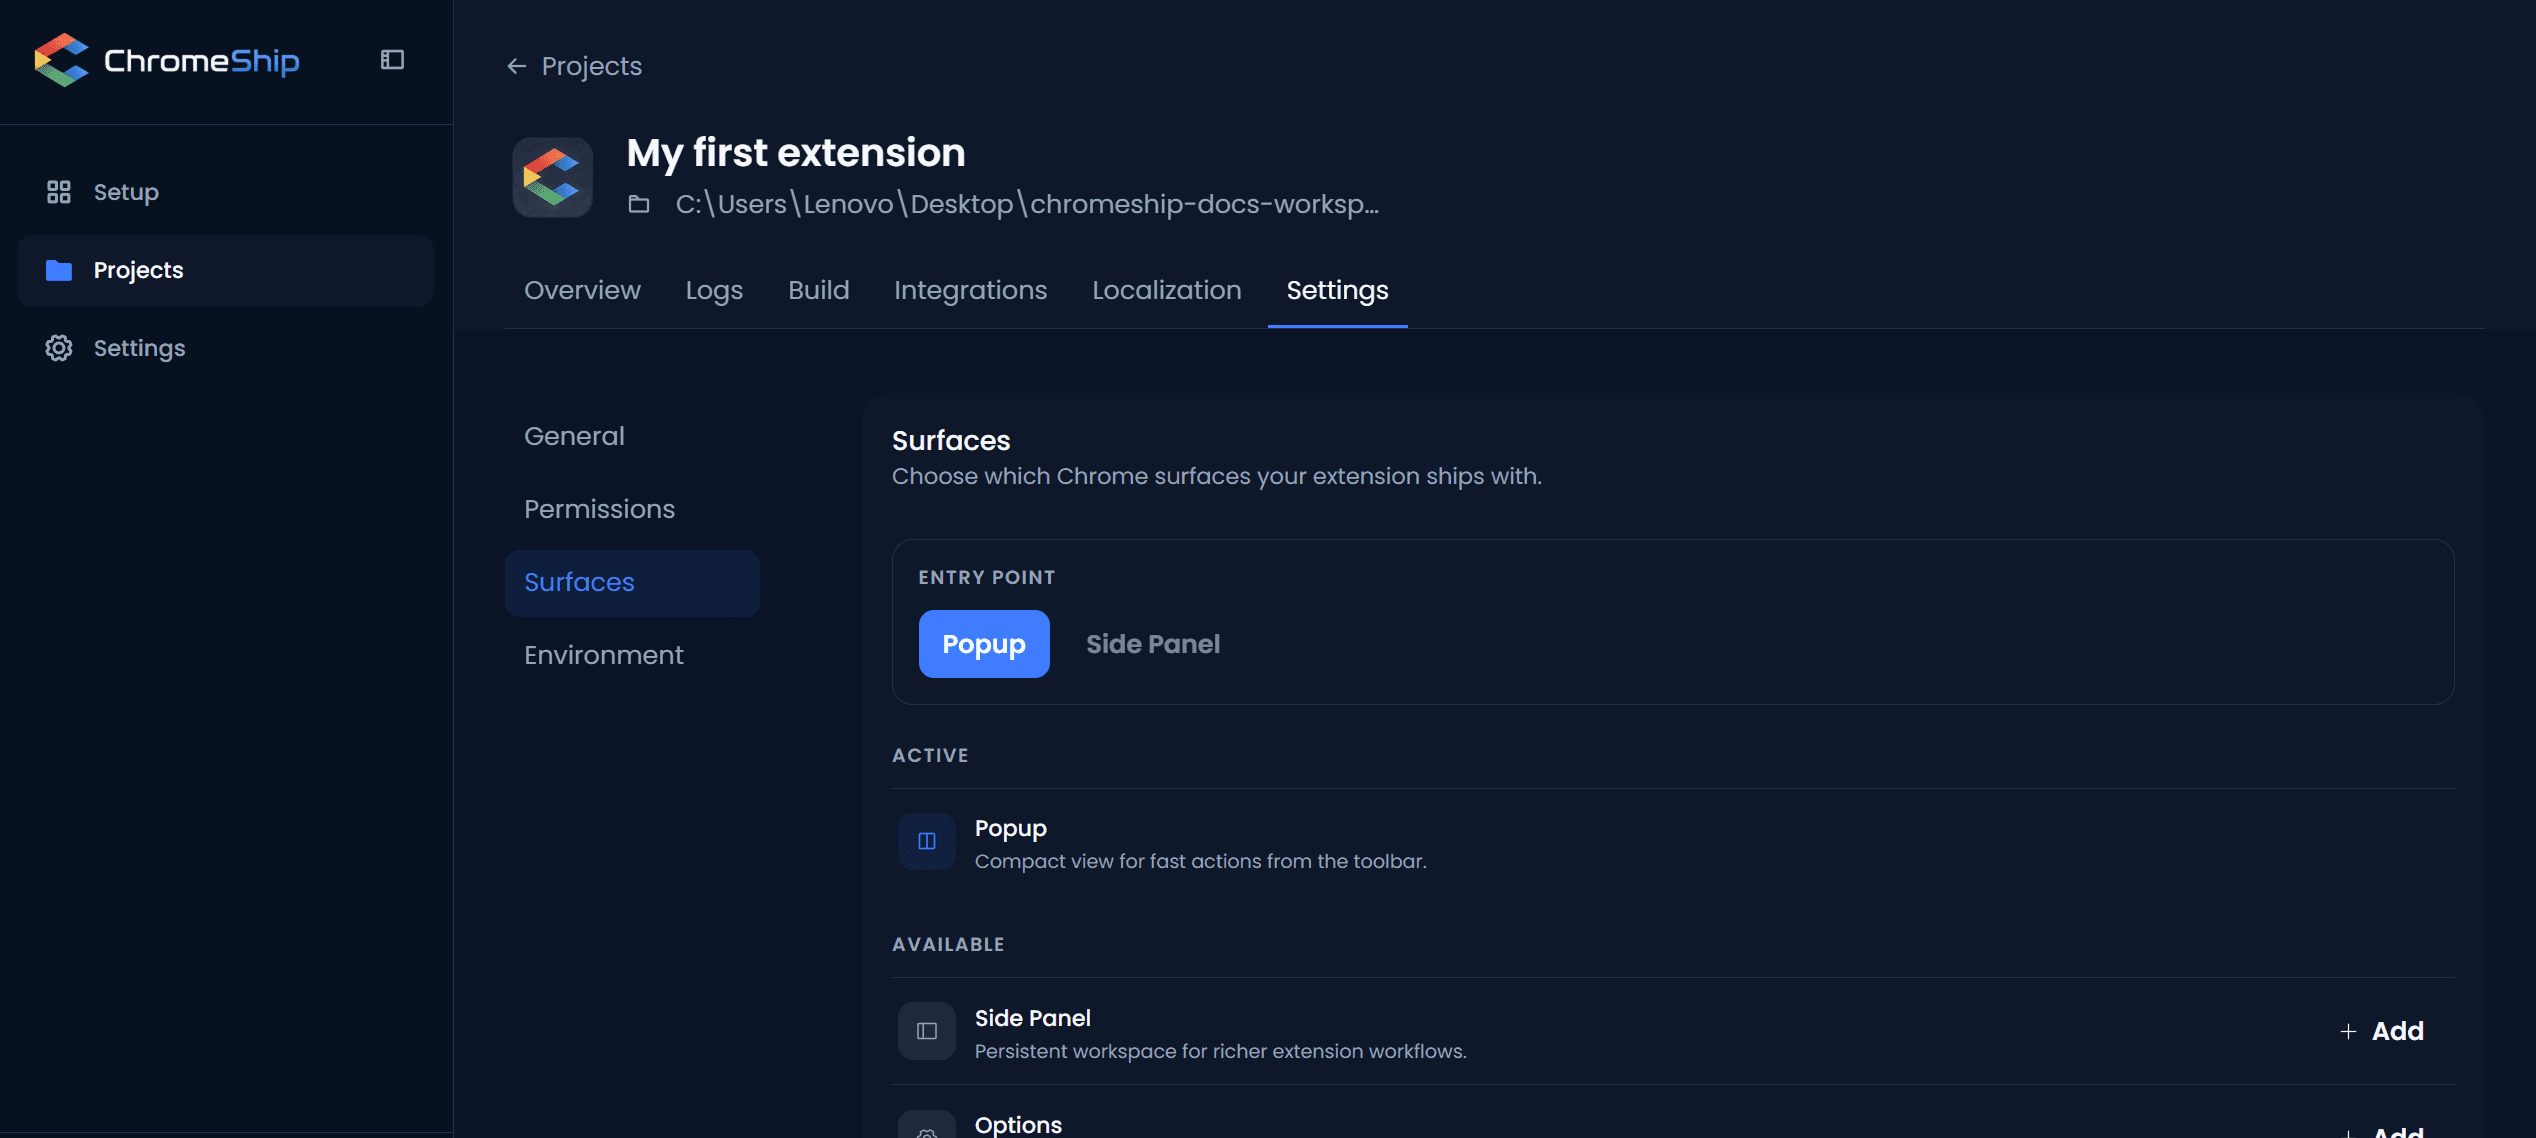Click the back arrow beside Projects
Image resolution: width=2536 pixels, height=1138 pixels.
tap(516, 66)
